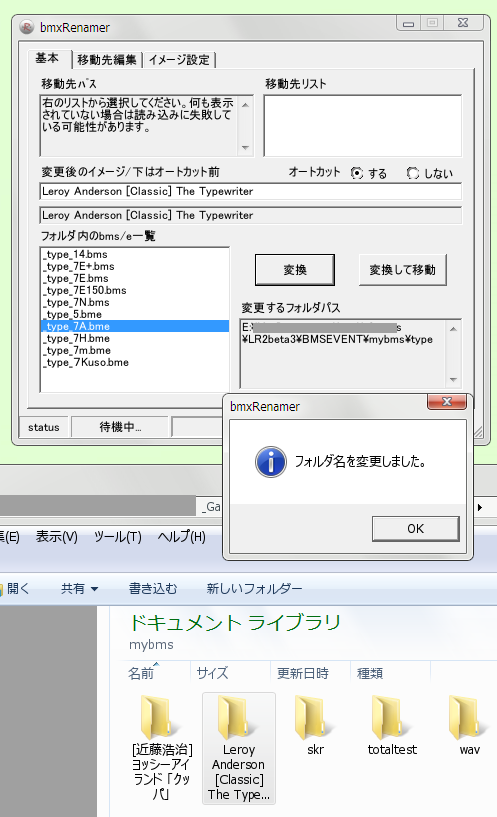Select オートカット しない radio button
This screenshot has width=497, height=817.
413,173
